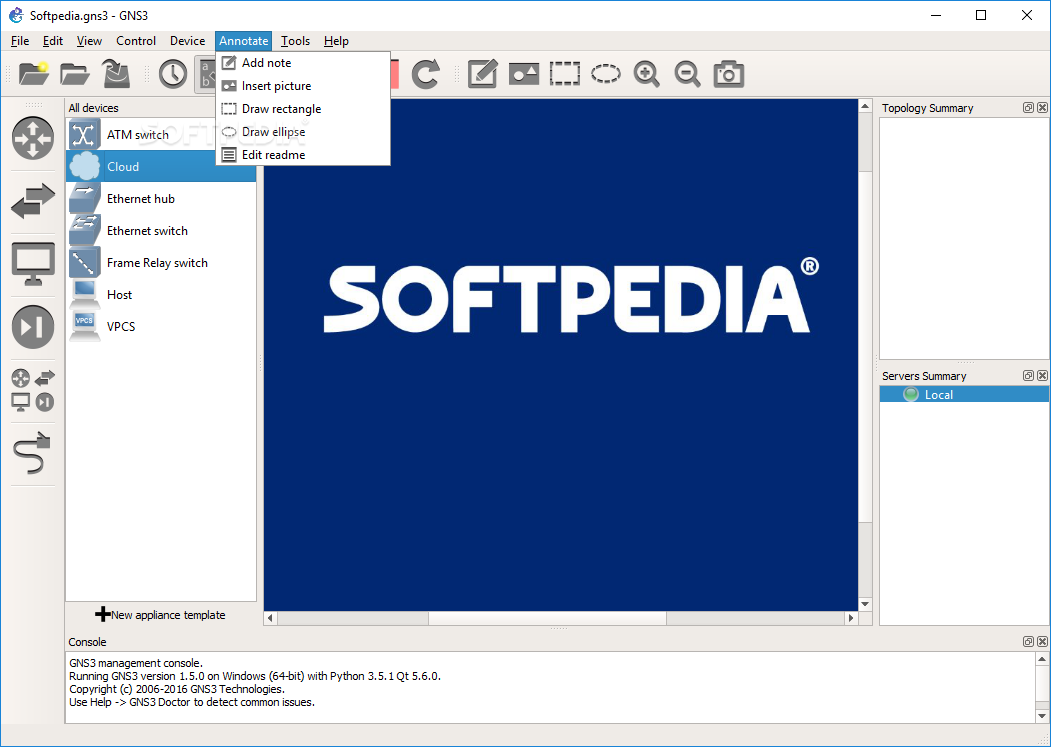Viewport: 1051px width, 747px height.
Task: Click canvas vertical scrollbar up arrow
Action: (x=865, y=107)
